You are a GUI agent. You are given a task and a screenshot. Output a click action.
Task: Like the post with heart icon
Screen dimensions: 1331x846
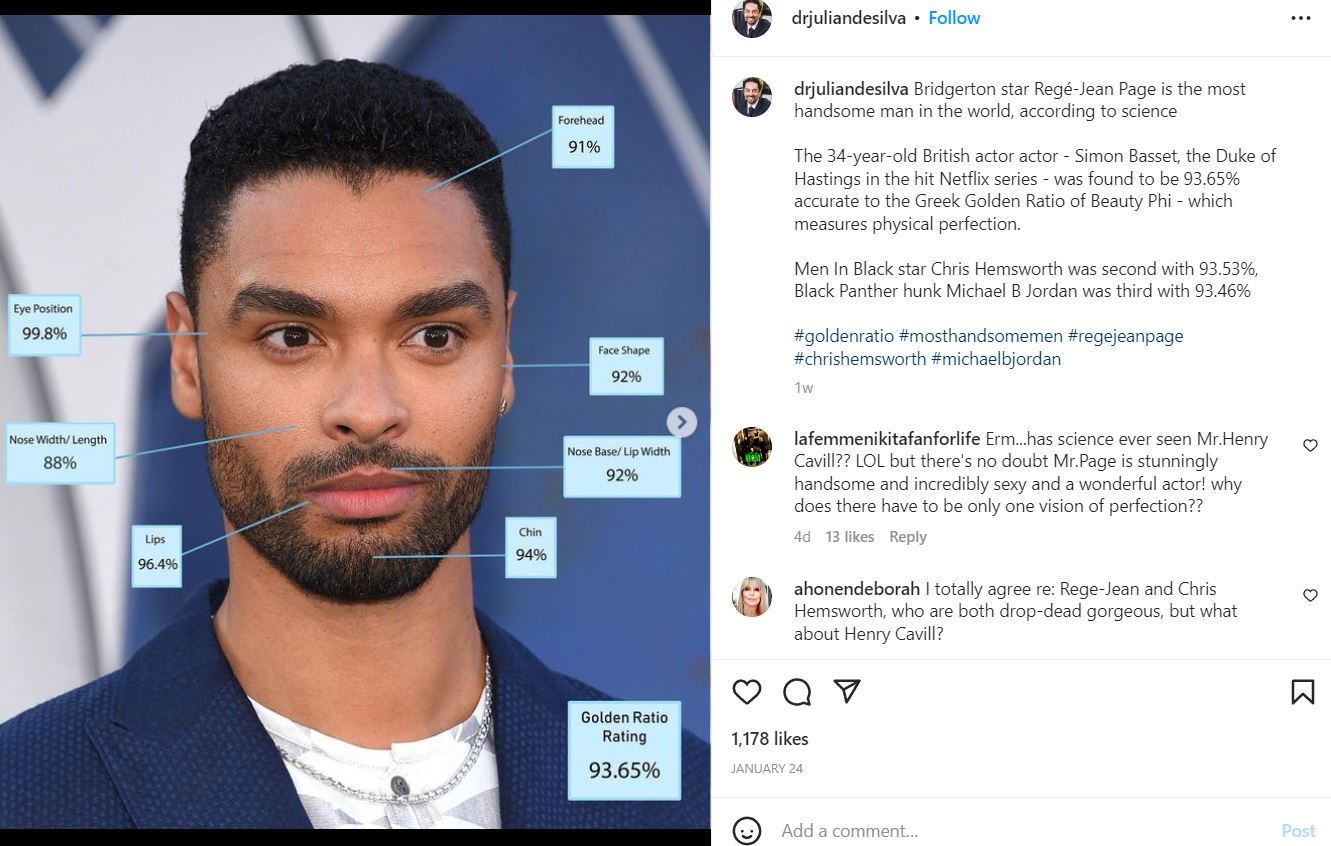(x=747, y=692)
